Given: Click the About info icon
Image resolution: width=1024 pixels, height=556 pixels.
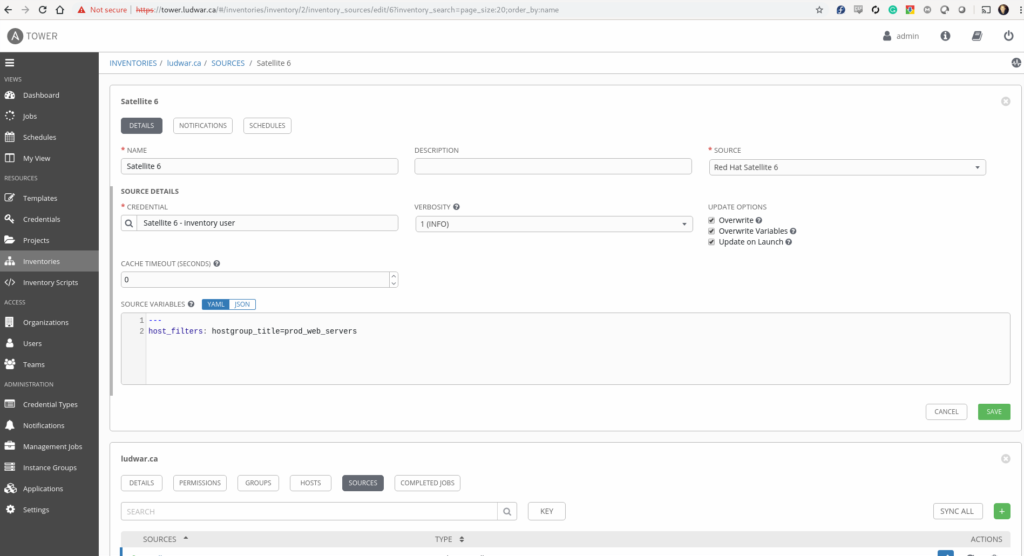Looking at the screenshot, I should coord(945,36).
